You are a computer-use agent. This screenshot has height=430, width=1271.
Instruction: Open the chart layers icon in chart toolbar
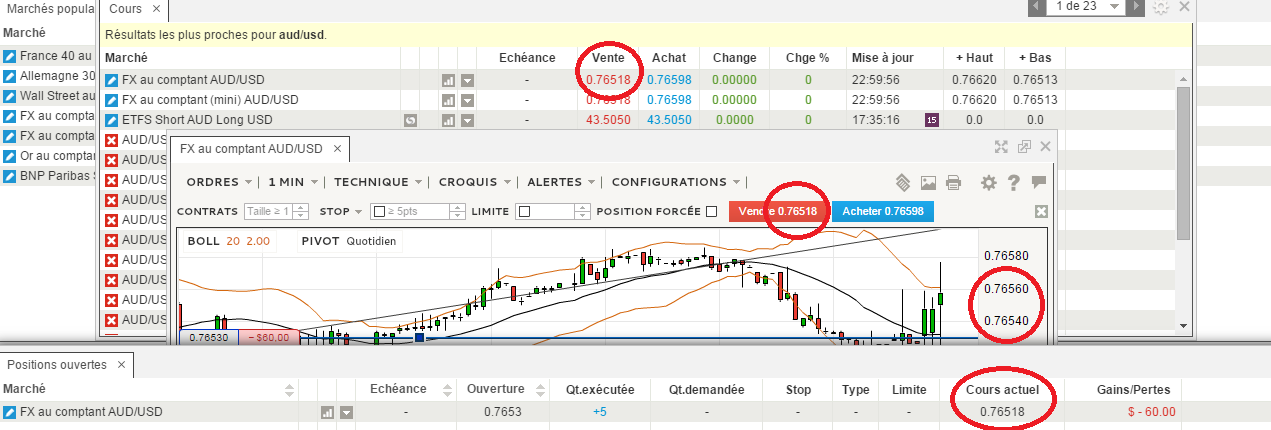pyautogui.click(x=901, y=183)
